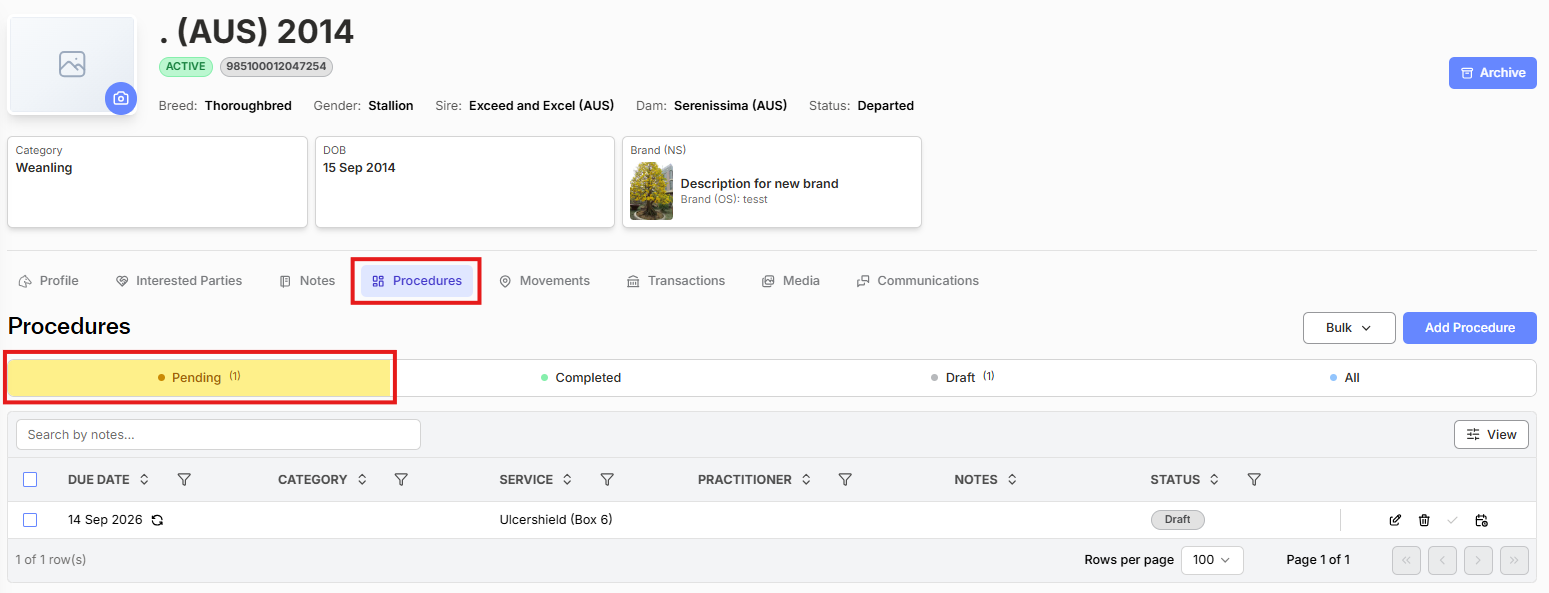Focus the Search by notes field
This screenshot has height=593, width=1549.
click(218, 435)
